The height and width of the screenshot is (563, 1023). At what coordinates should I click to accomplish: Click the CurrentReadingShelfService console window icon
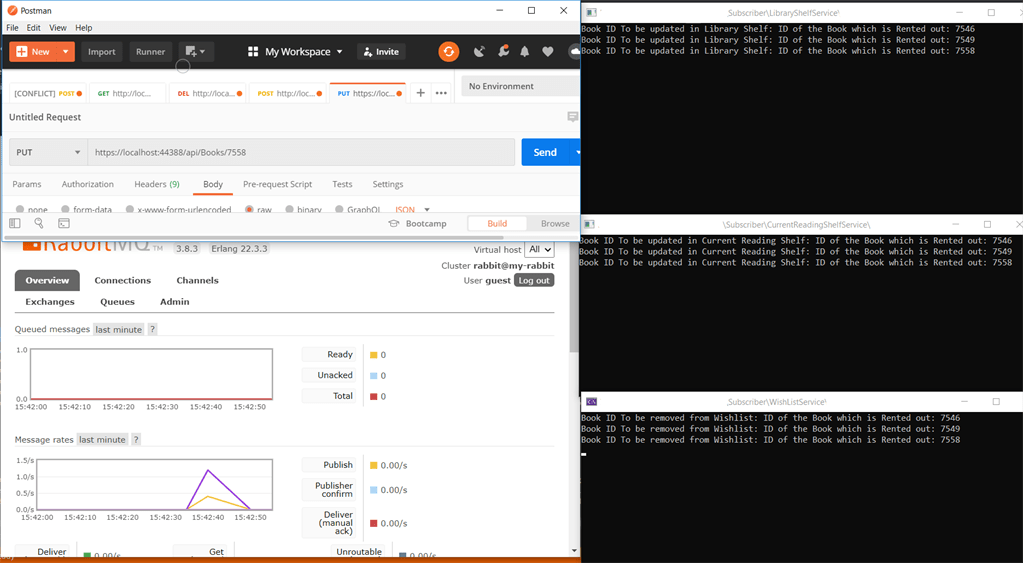coord(589,224)
